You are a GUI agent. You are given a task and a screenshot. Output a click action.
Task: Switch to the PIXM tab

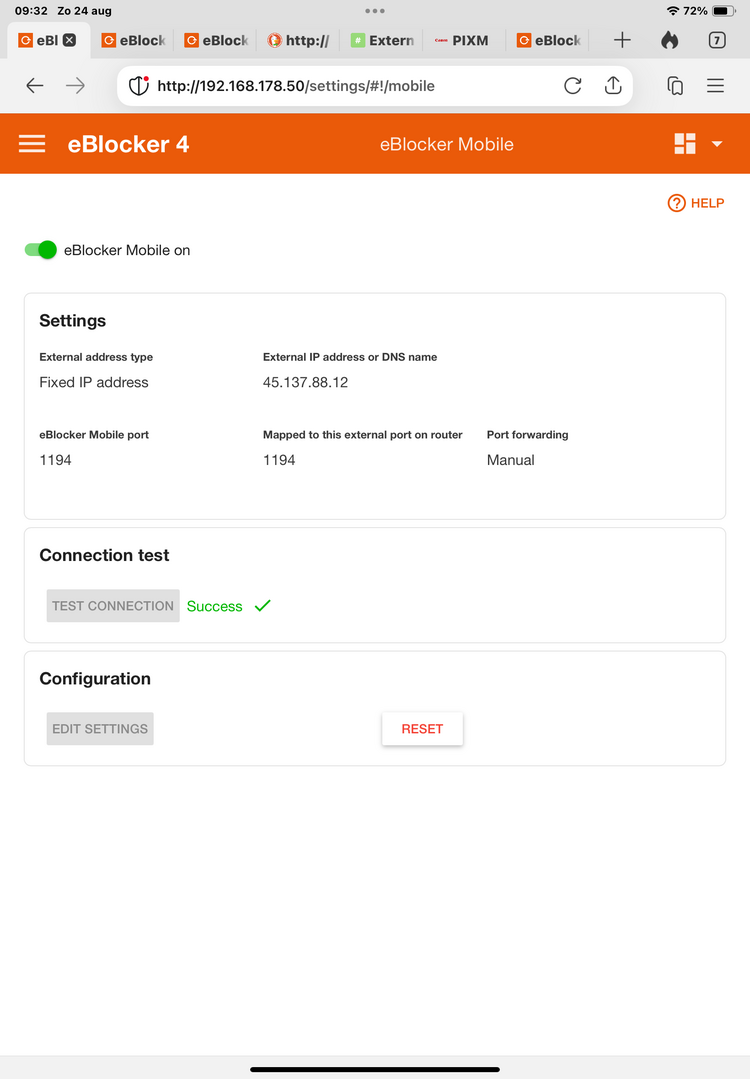[x=462, y=41]
